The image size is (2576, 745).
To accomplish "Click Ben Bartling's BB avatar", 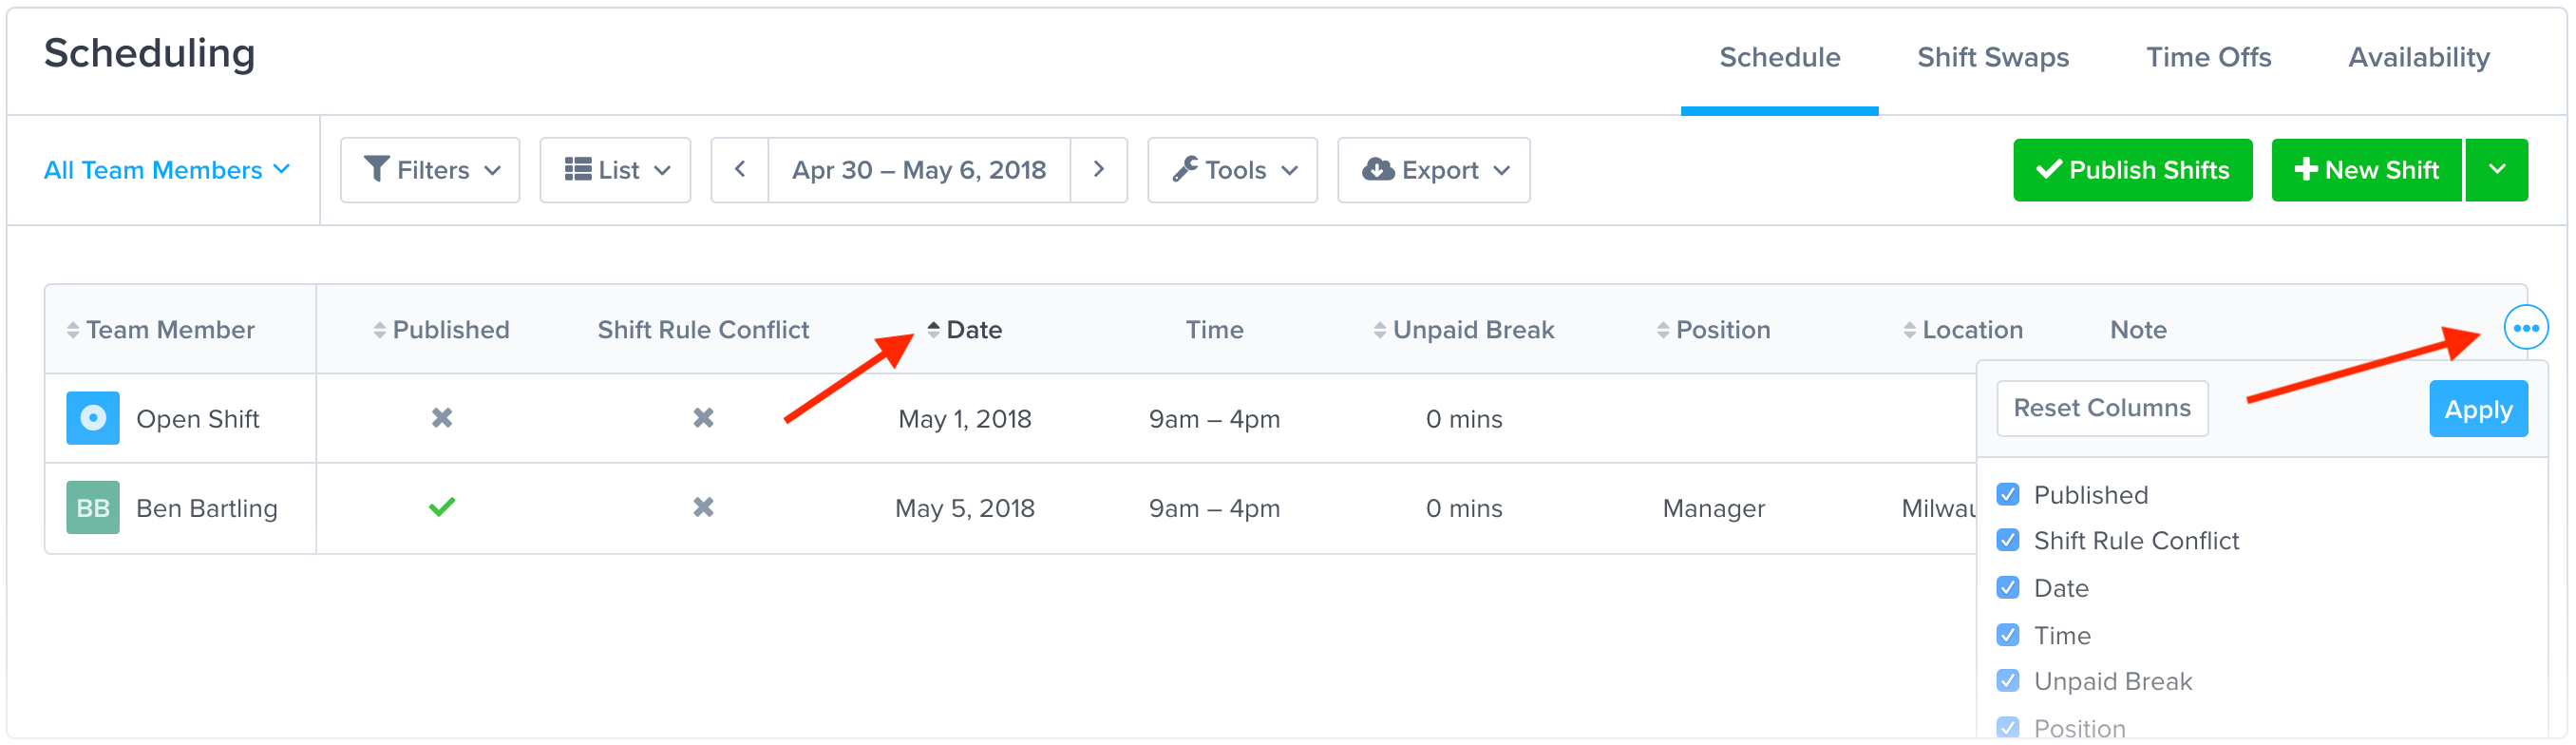I will [93, 508].
